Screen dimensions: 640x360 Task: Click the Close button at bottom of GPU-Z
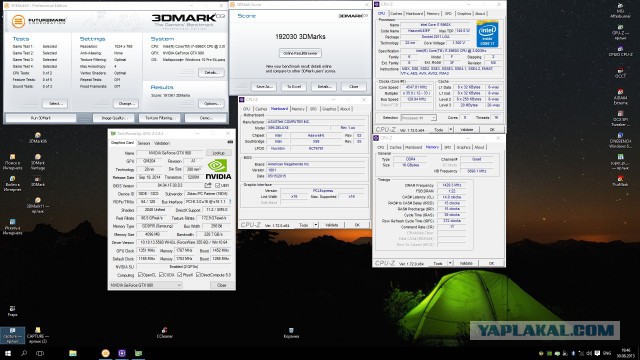click(x=221, y=285)
